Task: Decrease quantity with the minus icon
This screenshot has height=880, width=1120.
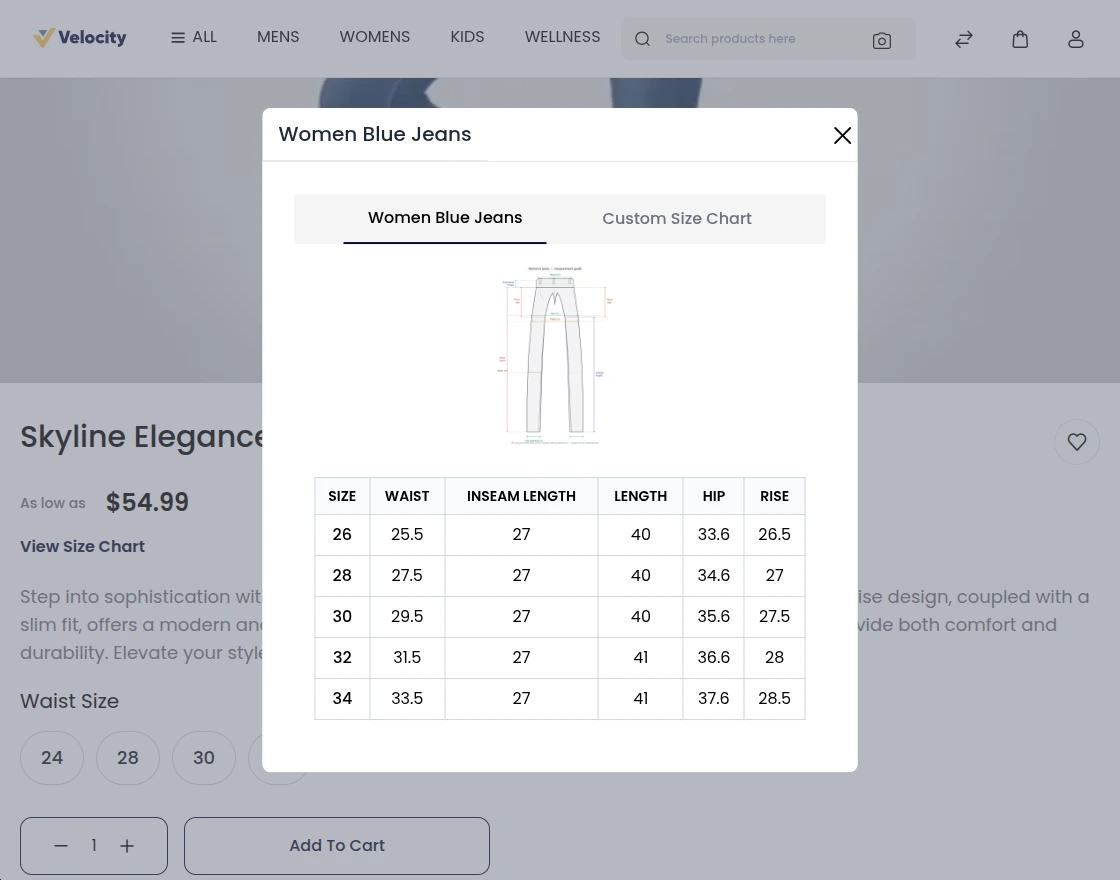Action: [61, 845]
